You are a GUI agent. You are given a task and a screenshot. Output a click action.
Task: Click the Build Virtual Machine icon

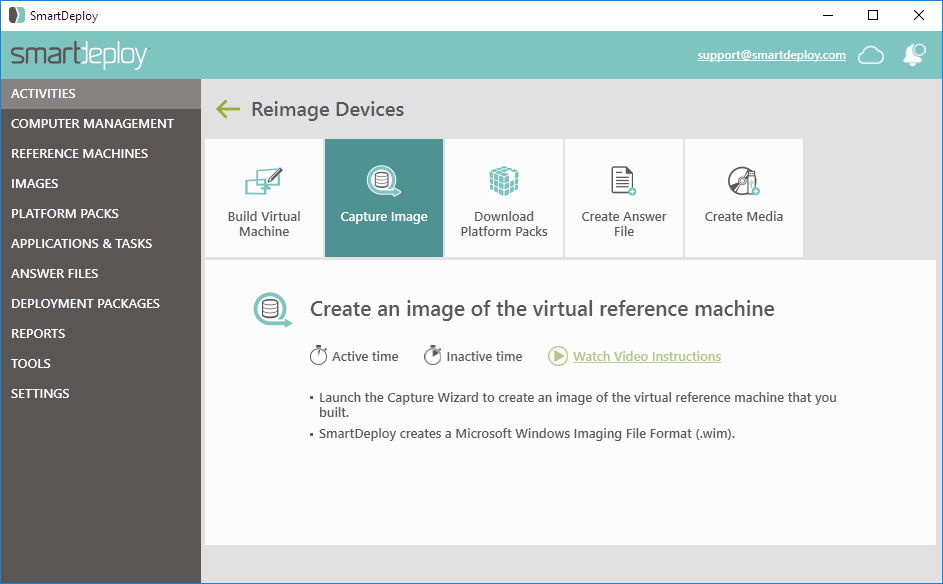coord(263,181)
